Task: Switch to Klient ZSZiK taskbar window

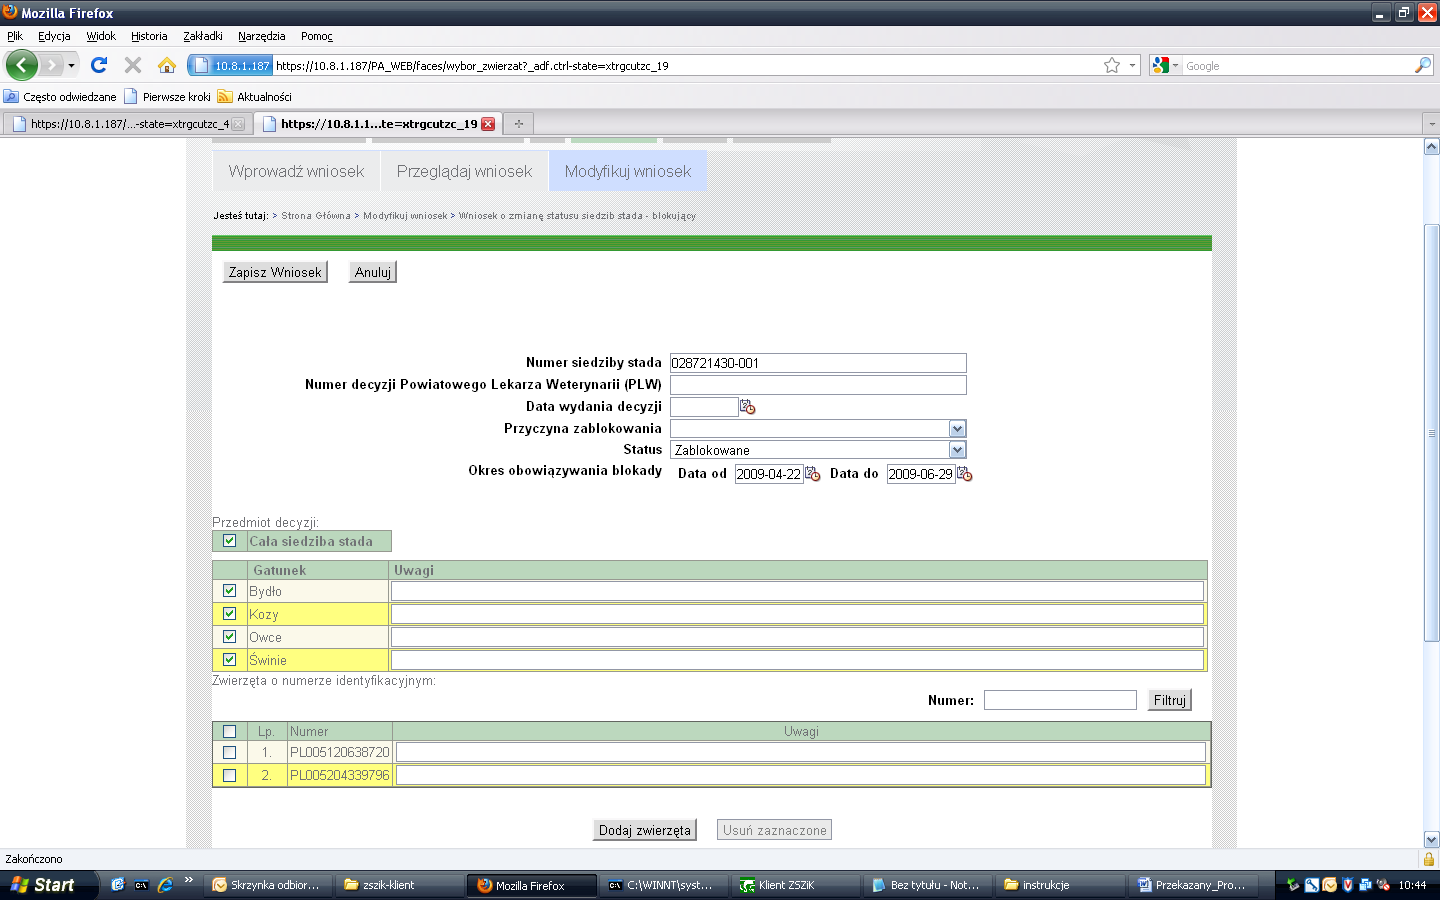Action: 796,885
